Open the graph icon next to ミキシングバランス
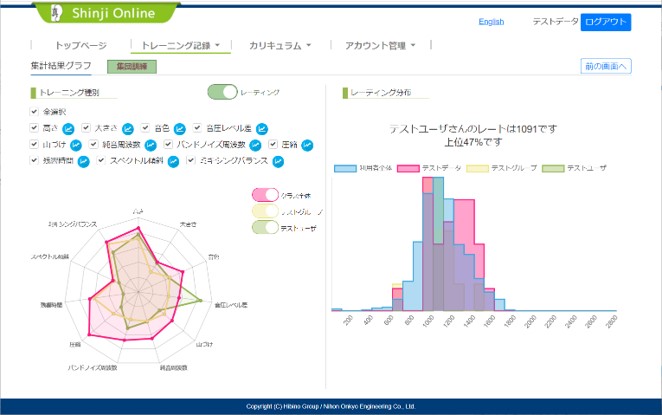This screenshot has height=415, width=662. coord(278,161)
